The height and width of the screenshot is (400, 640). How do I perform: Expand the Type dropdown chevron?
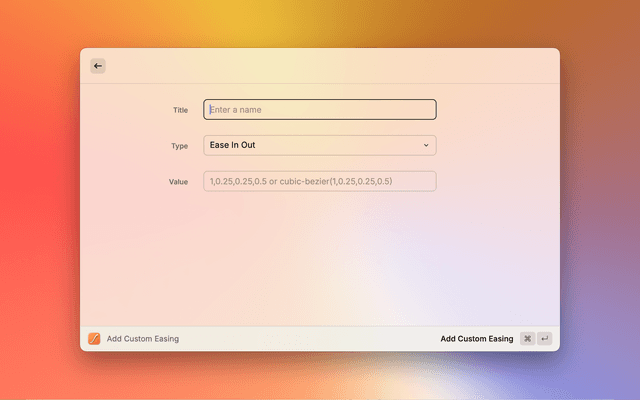tap(426, 146)
